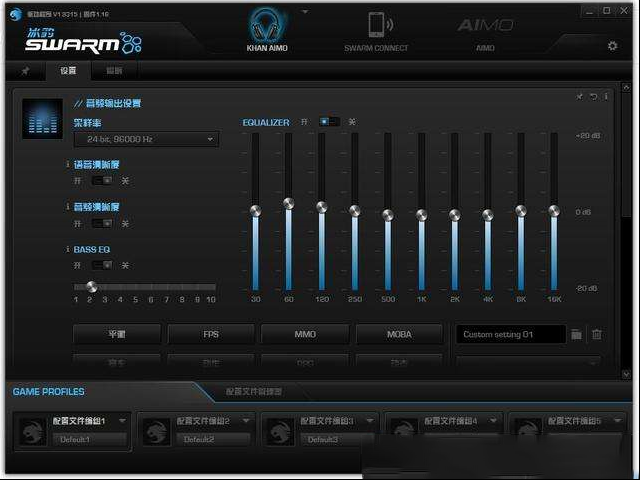The image size is (640, 480).
Task: Click the 120 Hz equalizer slider knob
Action: pos(322,207)
